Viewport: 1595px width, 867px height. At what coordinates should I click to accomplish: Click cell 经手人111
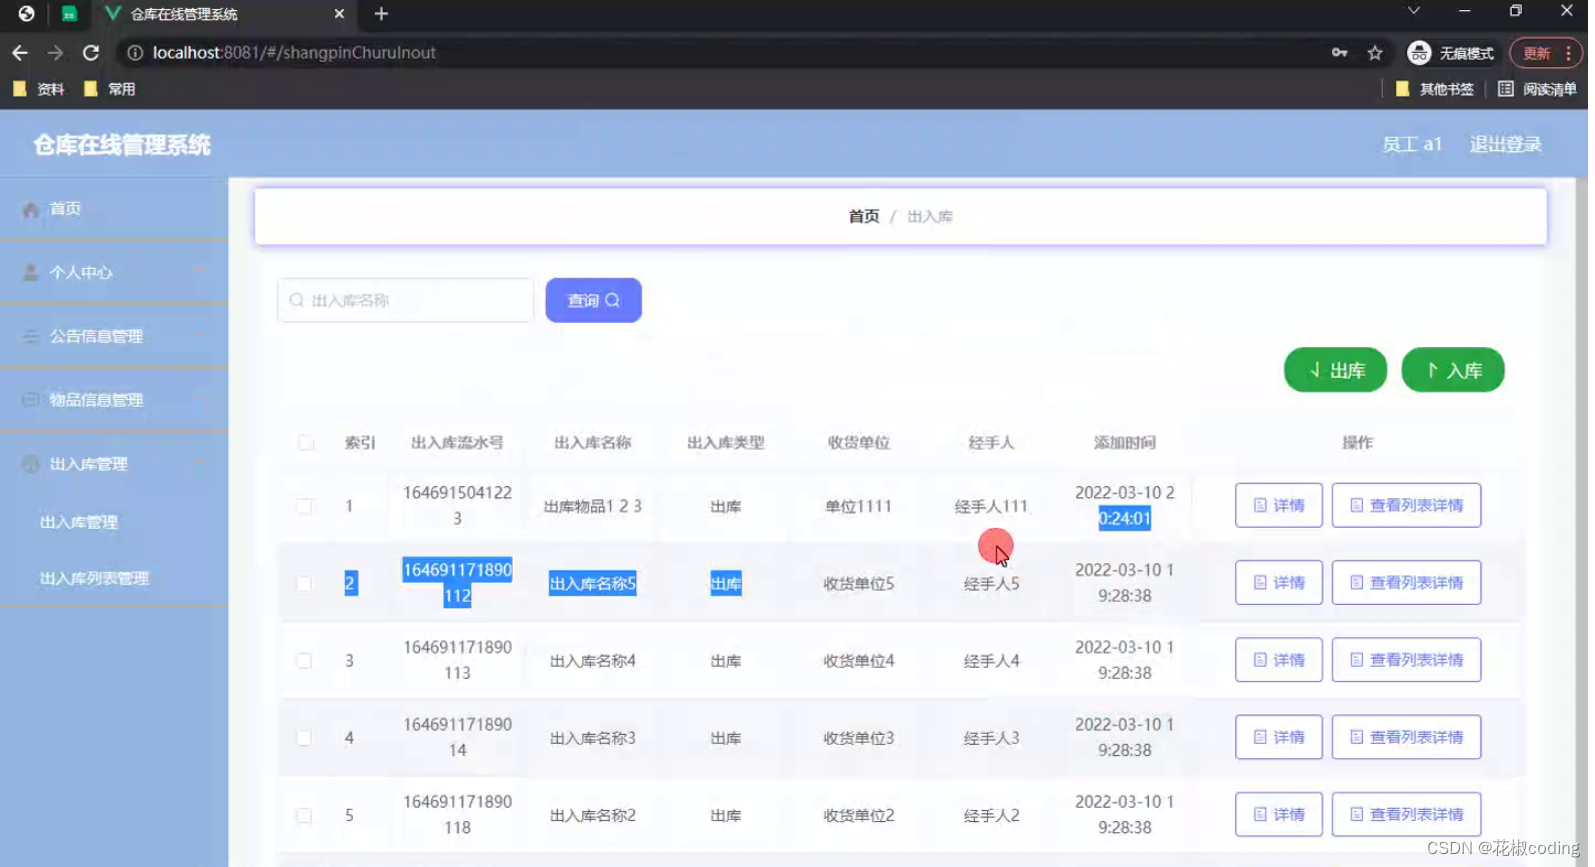pyautogui.click(x=991, y=506)
